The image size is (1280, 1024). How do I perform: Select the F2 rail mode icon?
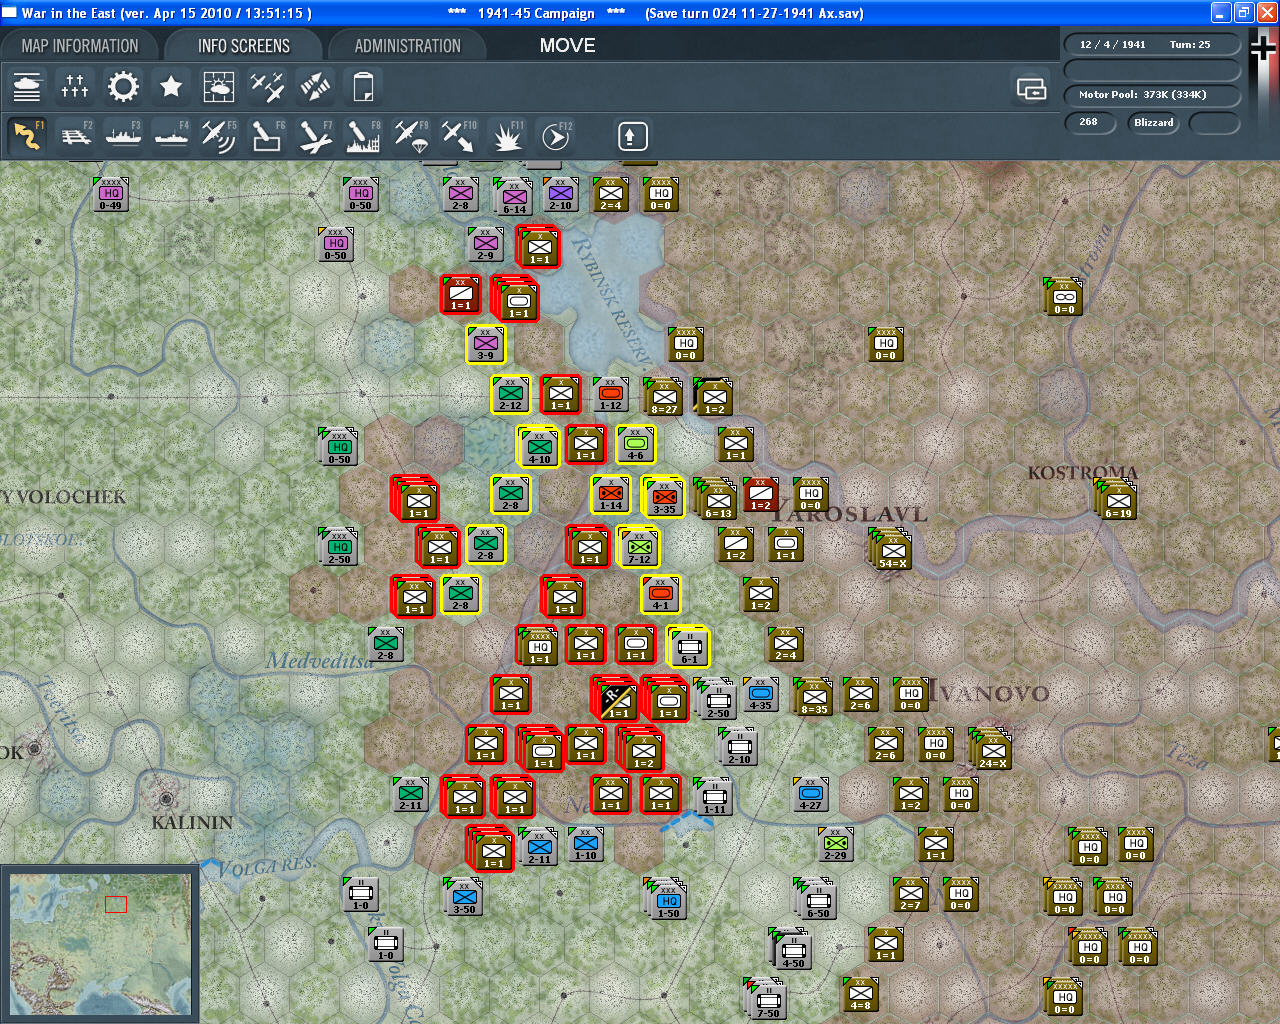coord(75,136)
